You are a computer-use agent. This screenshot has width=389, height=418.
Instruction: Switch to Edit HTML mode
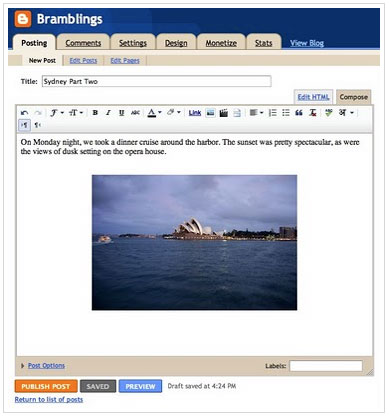click(x=313, y=97)
